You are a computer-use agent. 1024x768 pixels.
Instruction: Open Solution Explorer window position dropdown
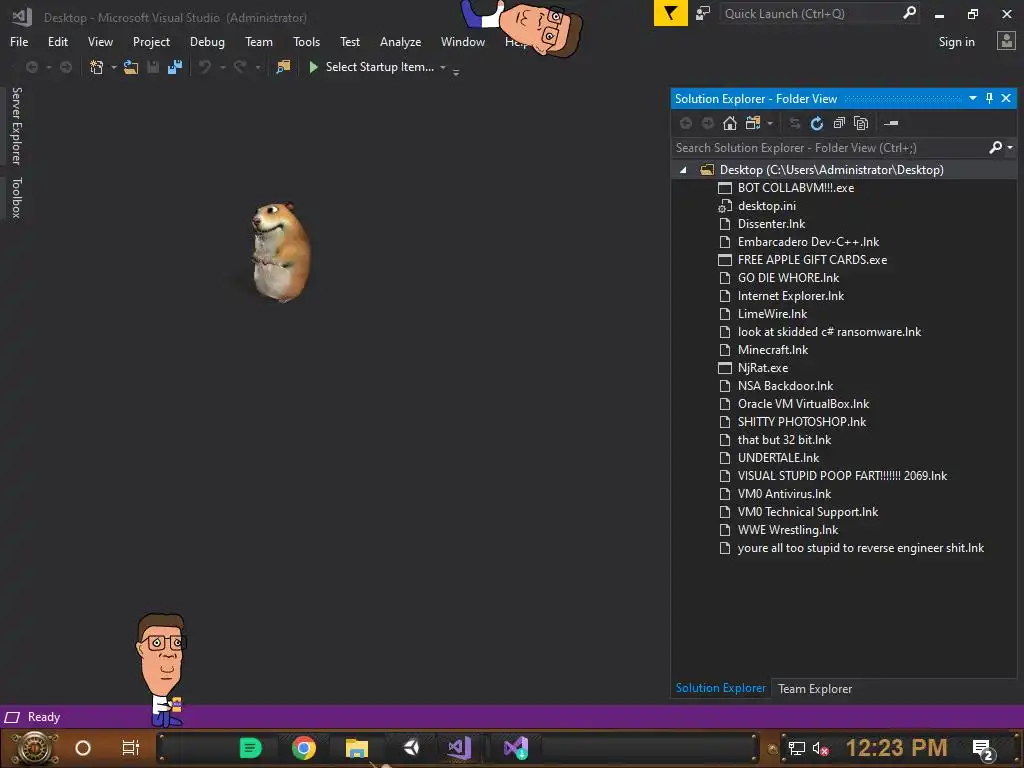pyautogui.click(x=972, y=99)
